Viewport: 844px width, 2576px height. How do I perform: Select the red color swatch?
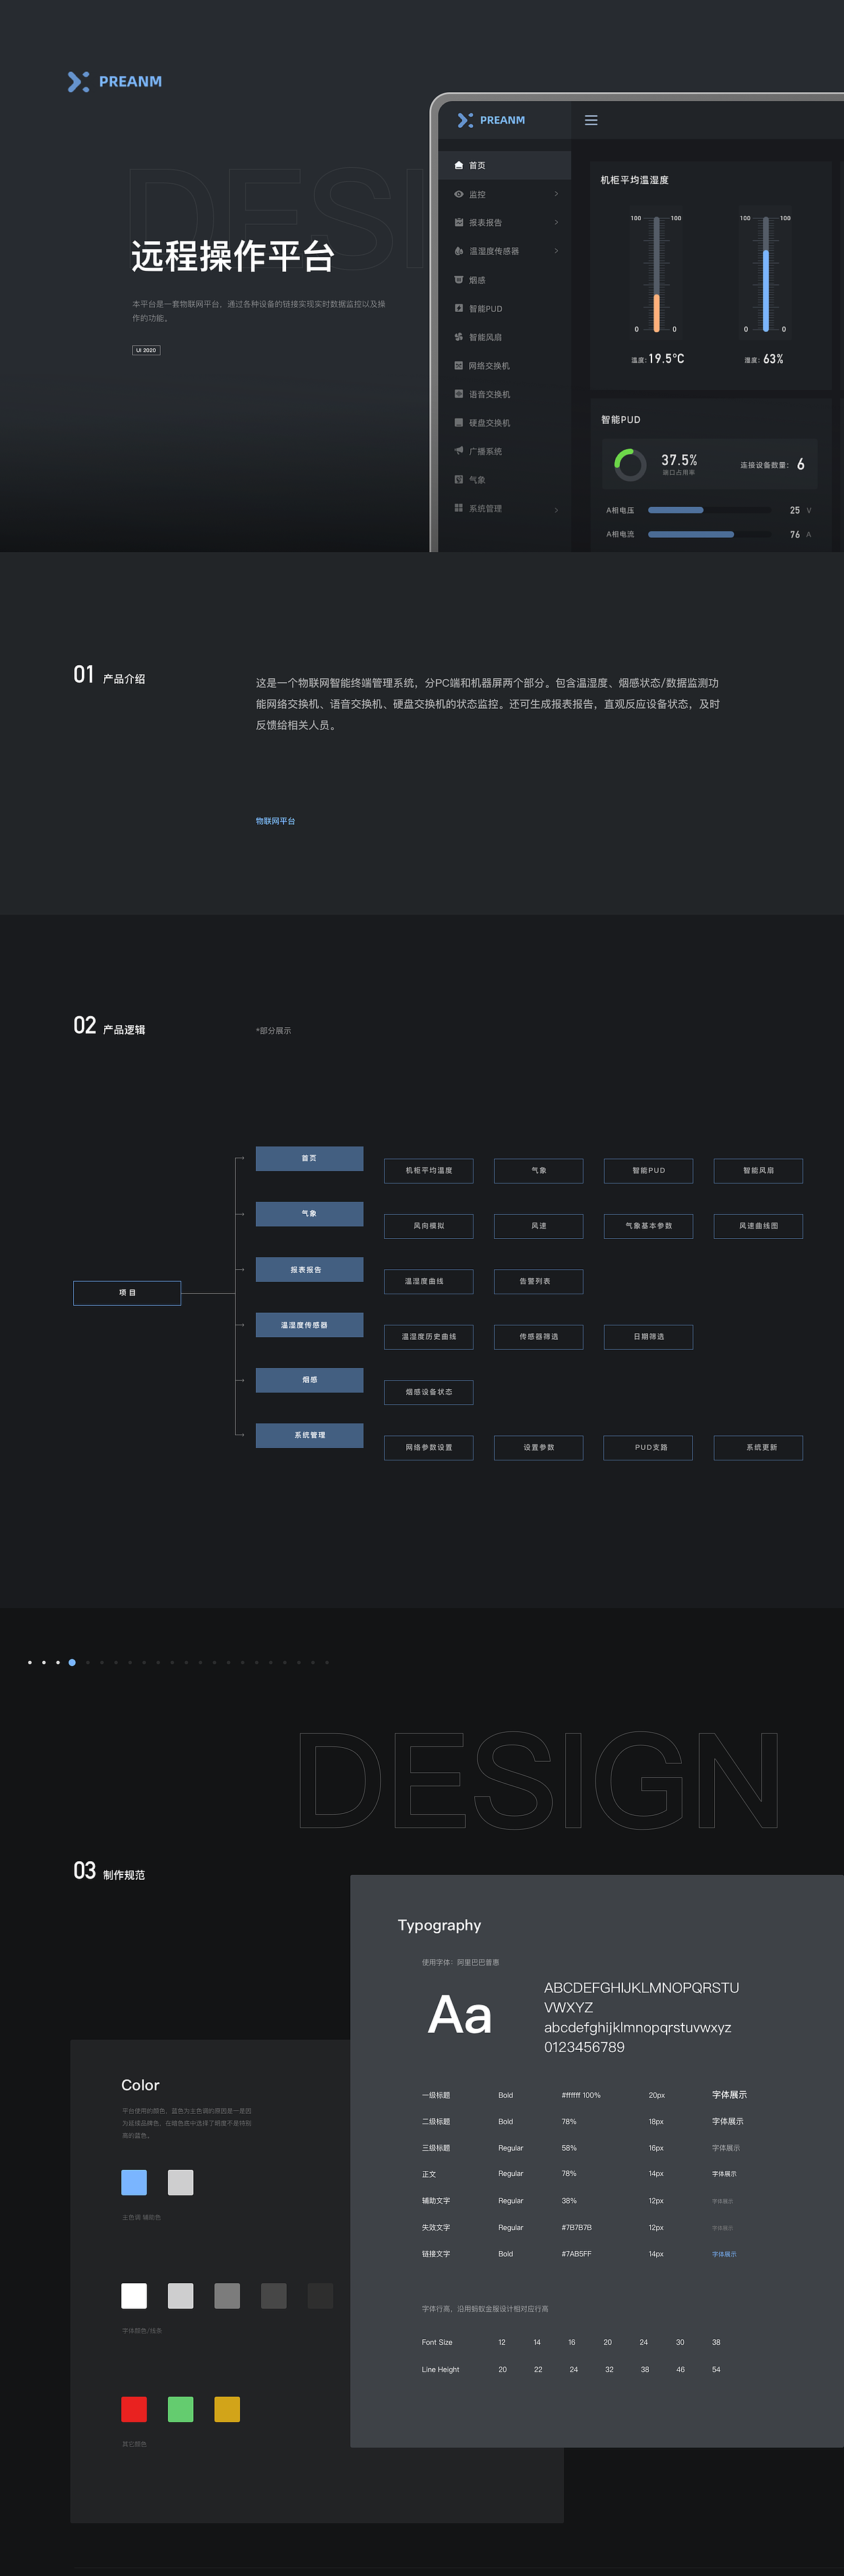[x=134, y=2409]
